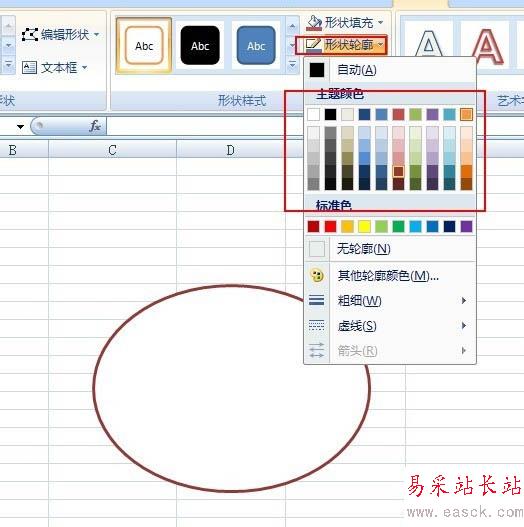Screen dimensions: 524x527
Task: Open the Dashes (虚线) menu item
Action: pos(390,326)
